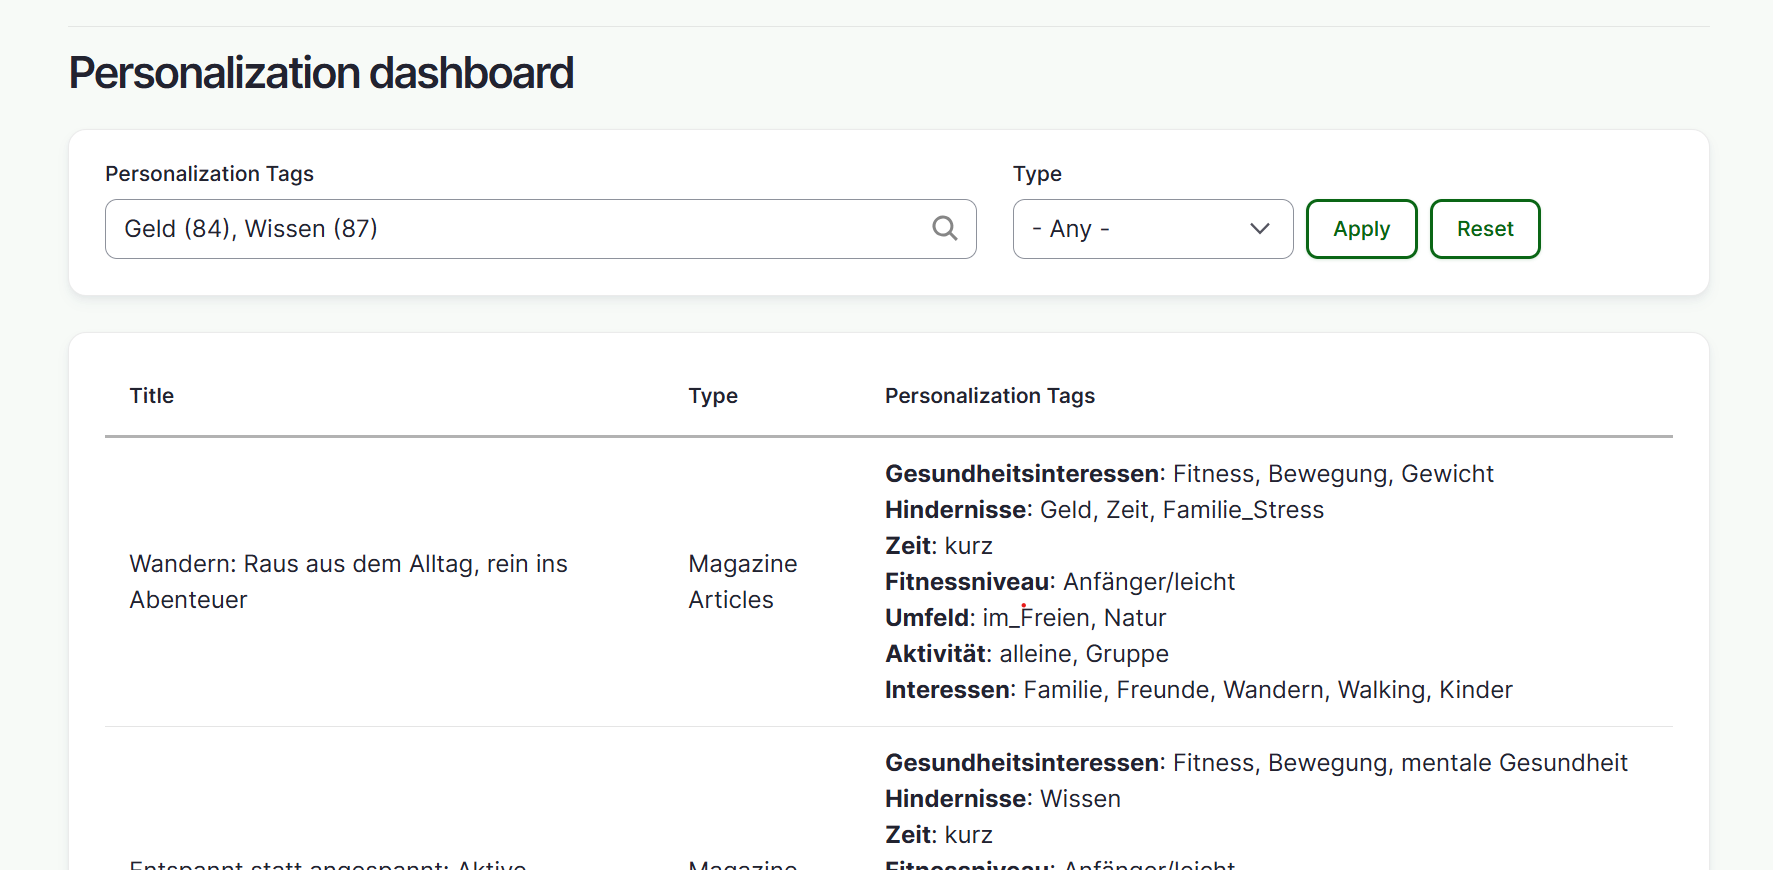Screen dimensions: 1773x870
Task: Click the chevron arrow on the Any select
Action: coord(1259,229)
